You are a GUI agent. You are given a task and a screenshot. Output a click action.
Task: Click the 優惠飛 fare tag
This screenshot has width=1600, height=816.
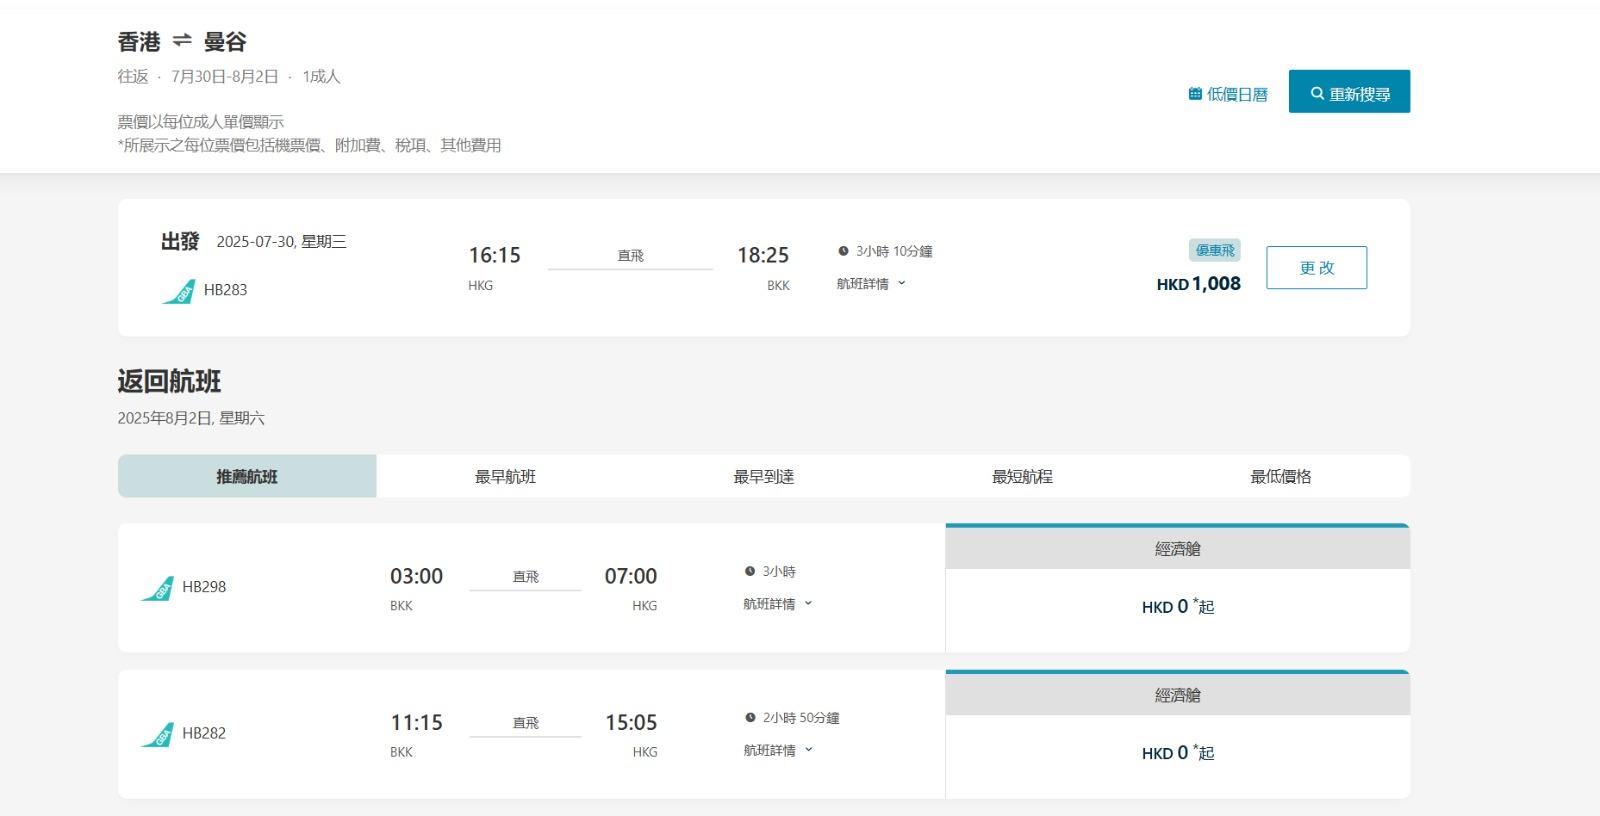[1215, 250]
